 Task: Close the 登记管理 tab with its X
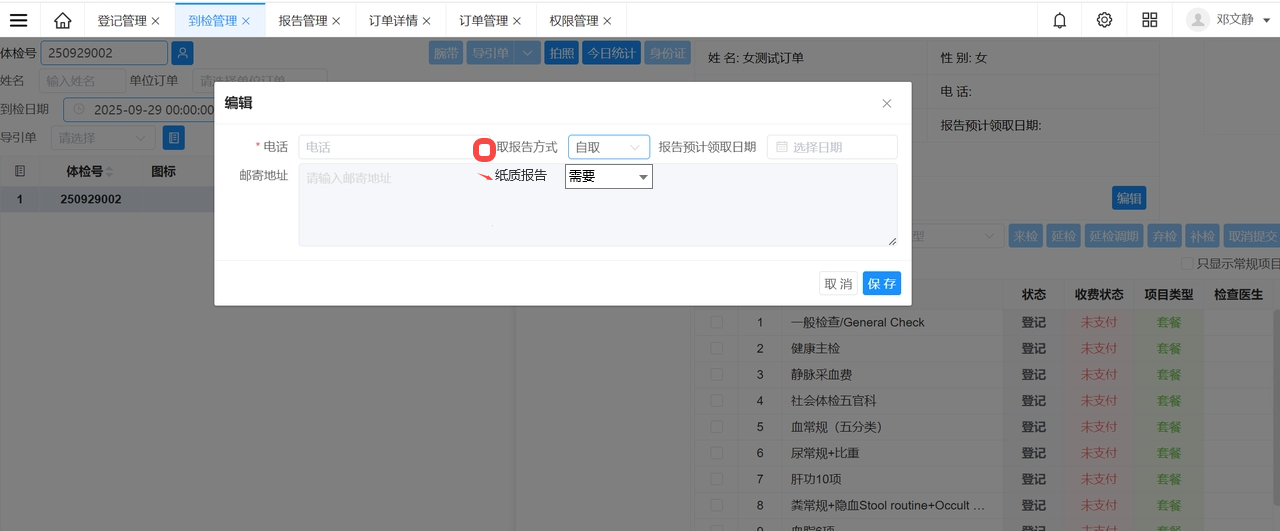tap(155, 21)
